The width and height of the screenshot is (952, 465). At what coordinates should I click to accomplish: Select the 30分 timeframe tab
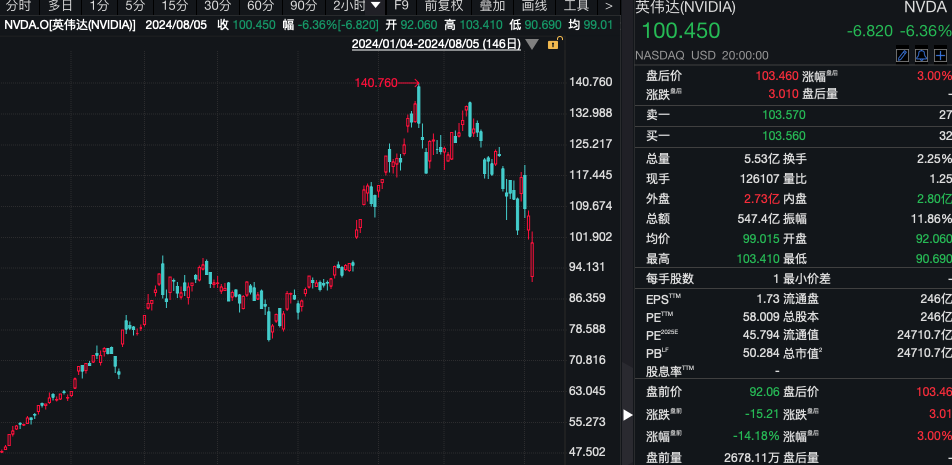[x=217, y=6]
